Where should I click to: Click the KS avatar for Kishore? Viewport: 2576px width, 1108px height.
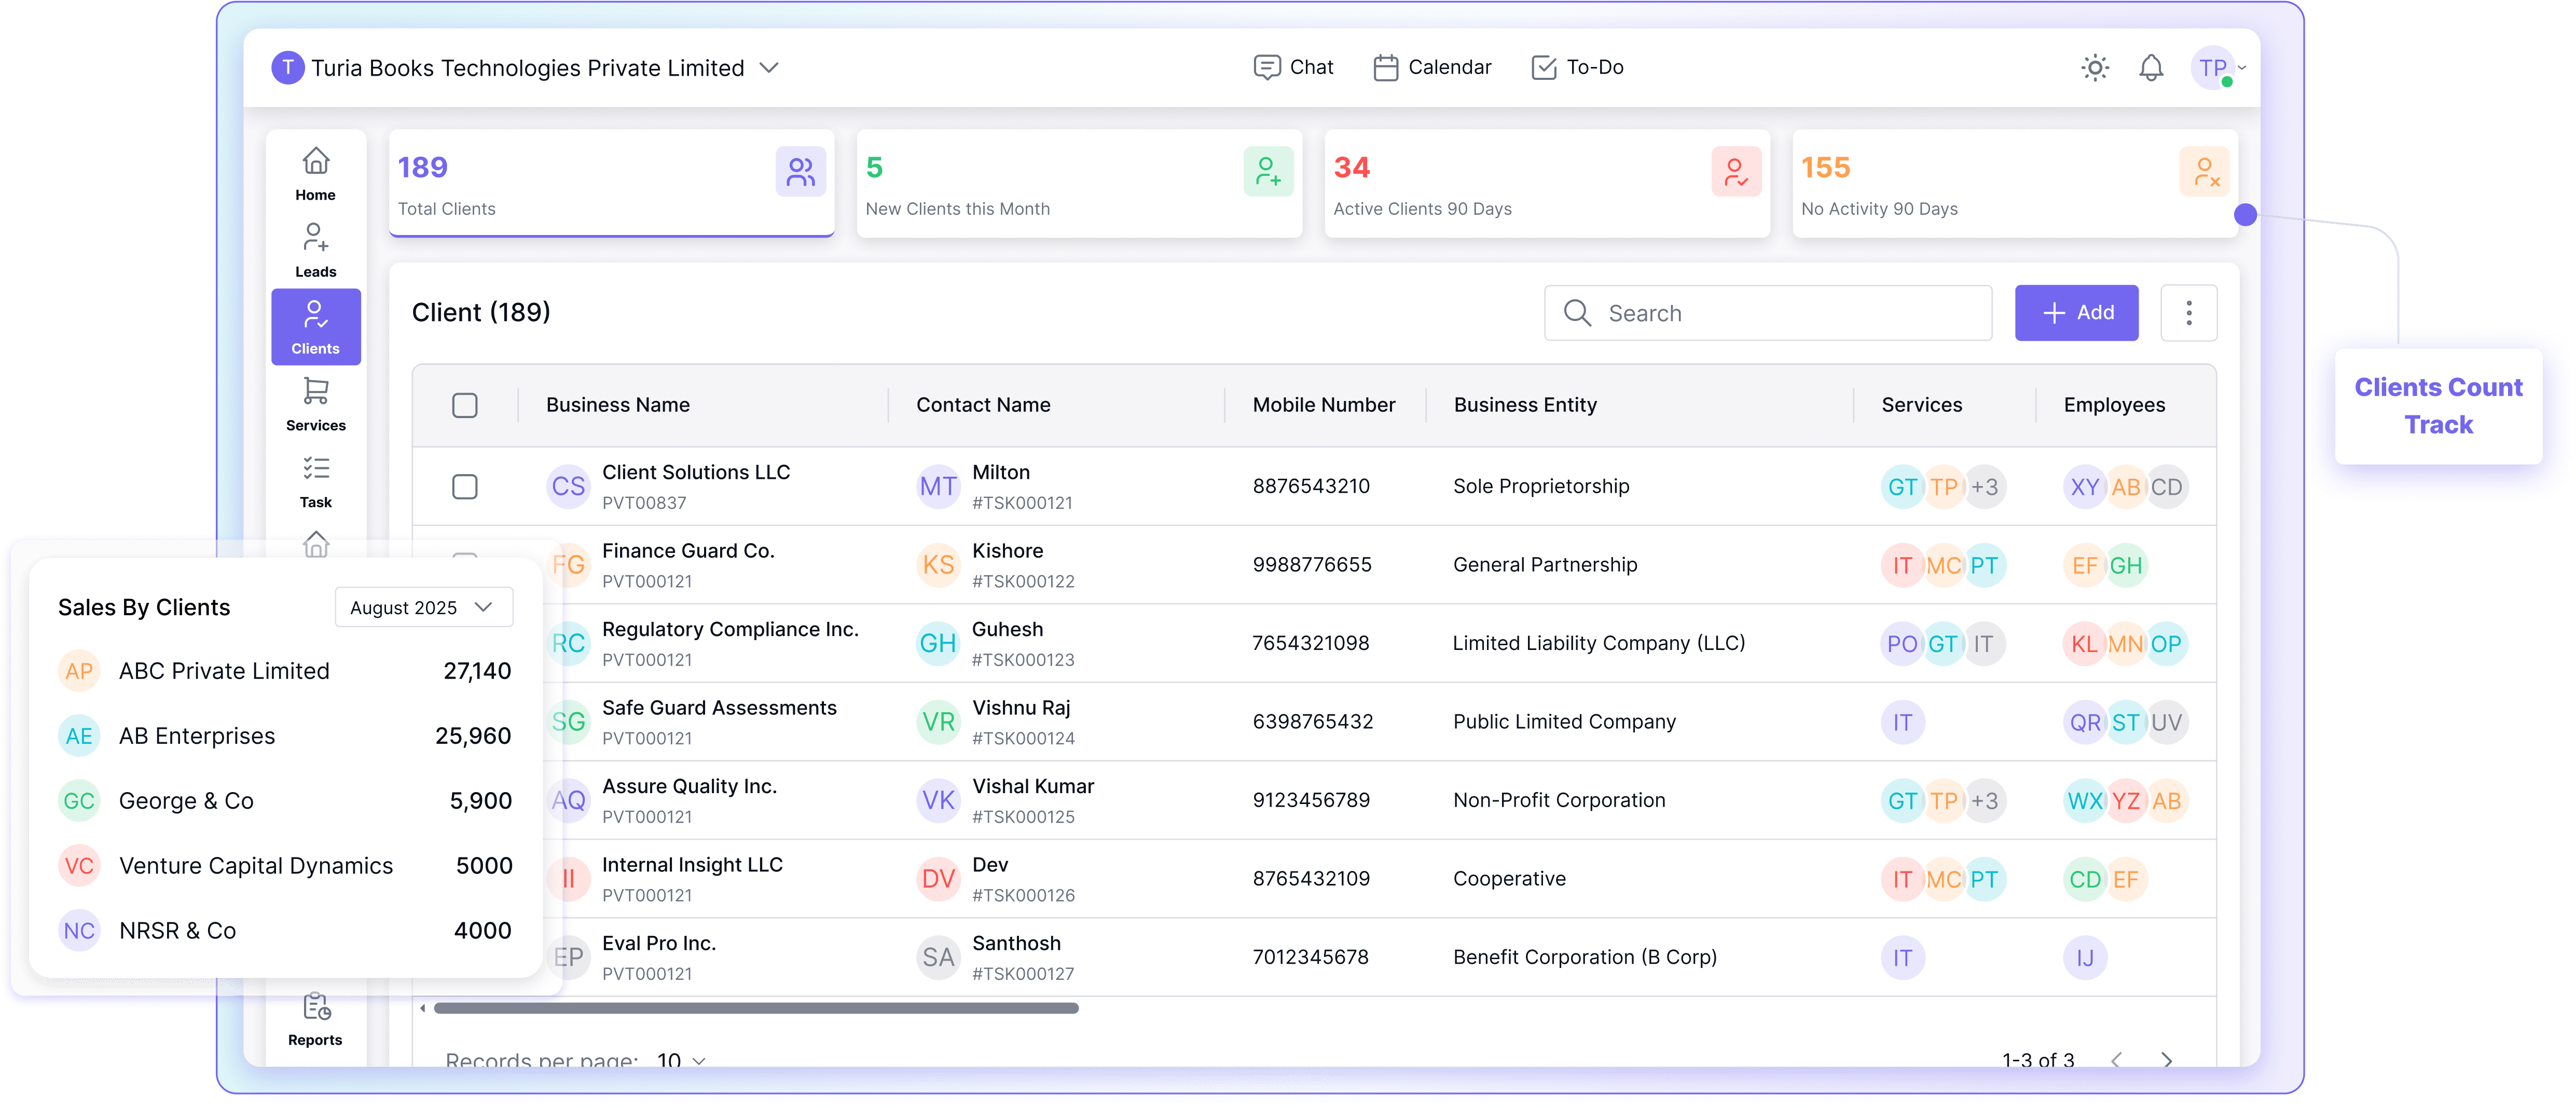pyautogui.click(x=938, y=565)
